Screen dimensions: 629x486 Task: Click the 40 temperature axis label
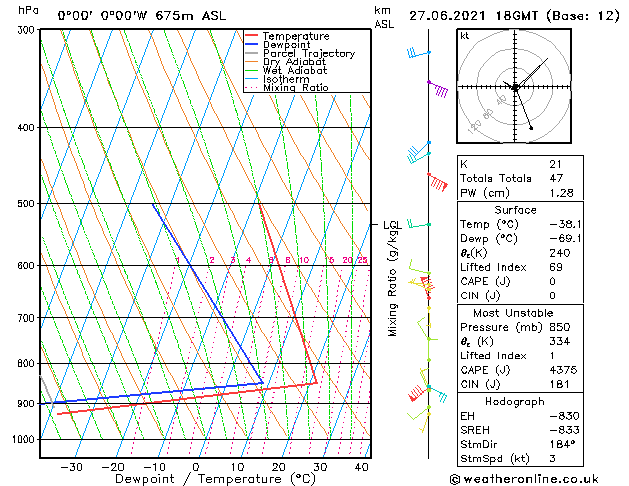click(361, 467)
